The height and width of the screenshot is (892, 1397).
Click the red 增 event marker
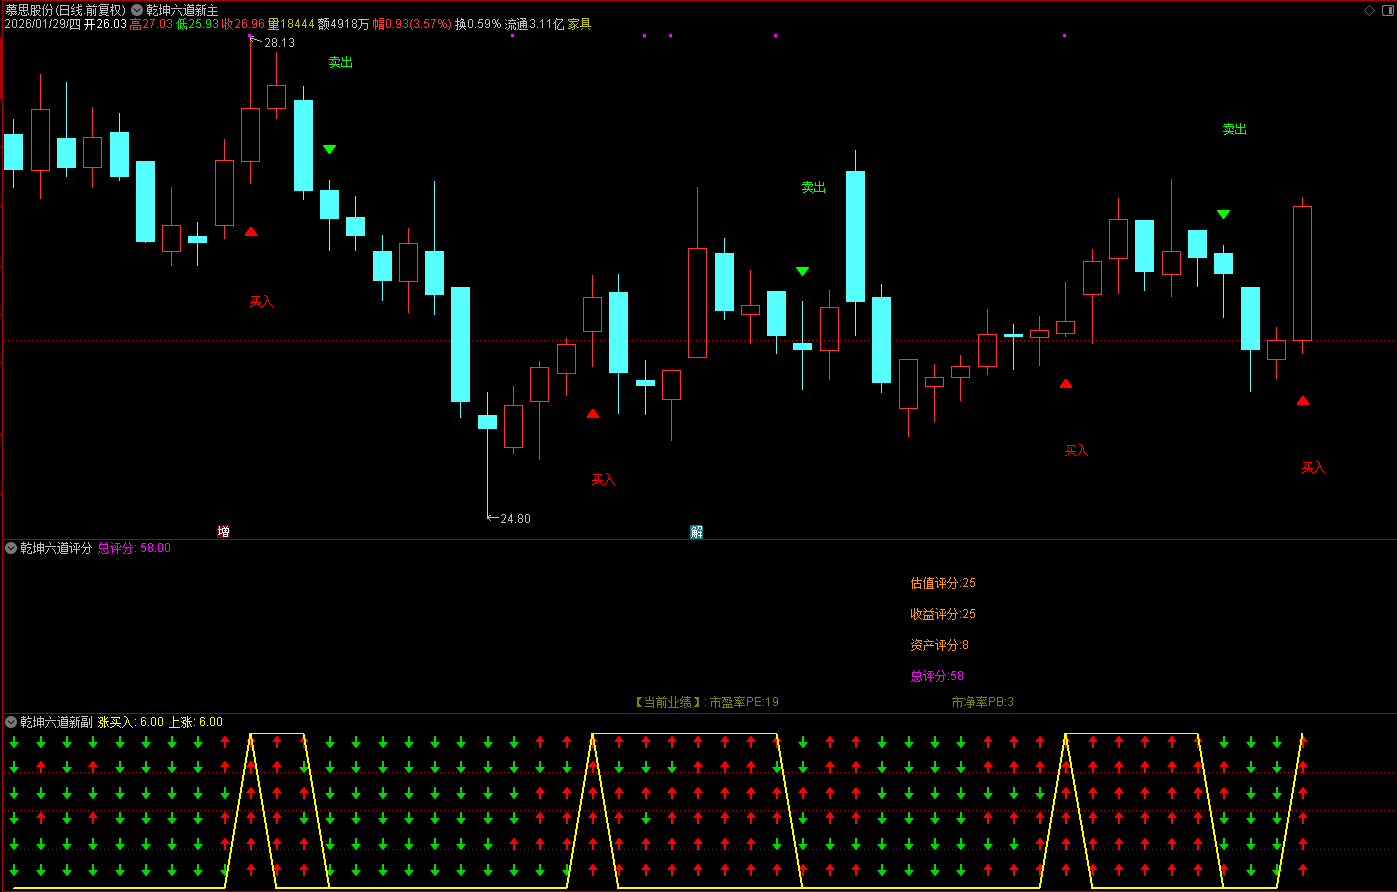224,531
